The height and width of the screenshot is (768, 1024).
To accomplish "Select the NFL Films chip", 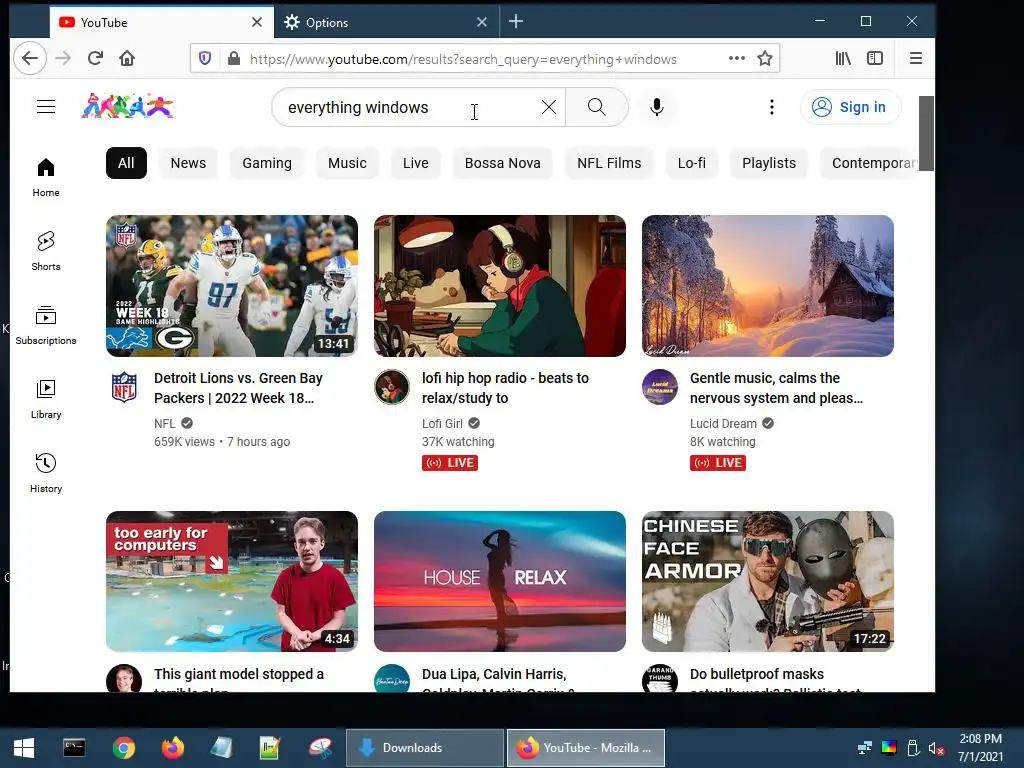I will tap(609, 163).
